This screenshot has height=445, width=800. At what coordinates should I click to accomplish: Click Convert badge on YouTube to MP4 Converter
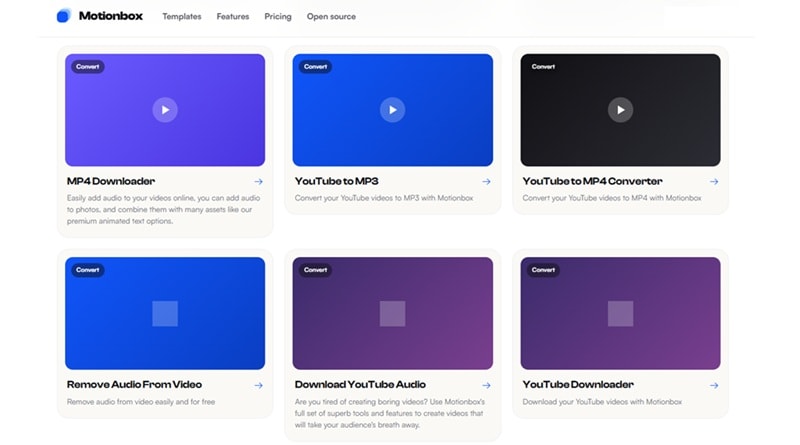(x=543, y=67)
